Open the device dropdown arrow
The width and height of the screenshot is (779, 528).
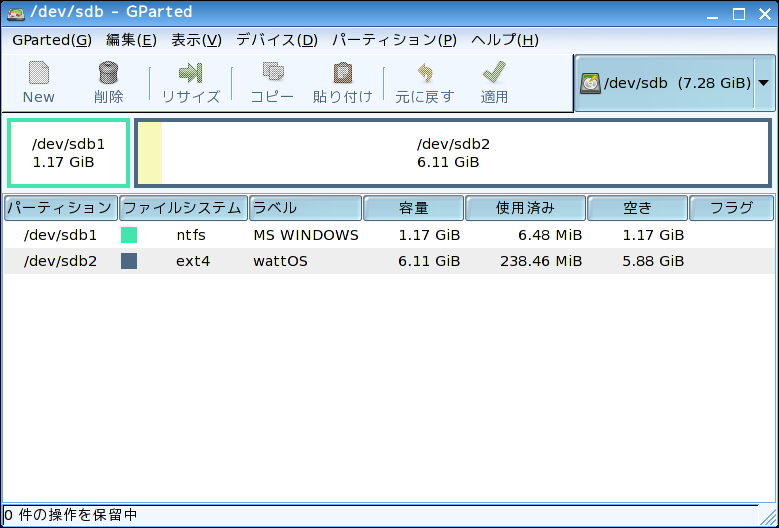[x=764, y=83]
